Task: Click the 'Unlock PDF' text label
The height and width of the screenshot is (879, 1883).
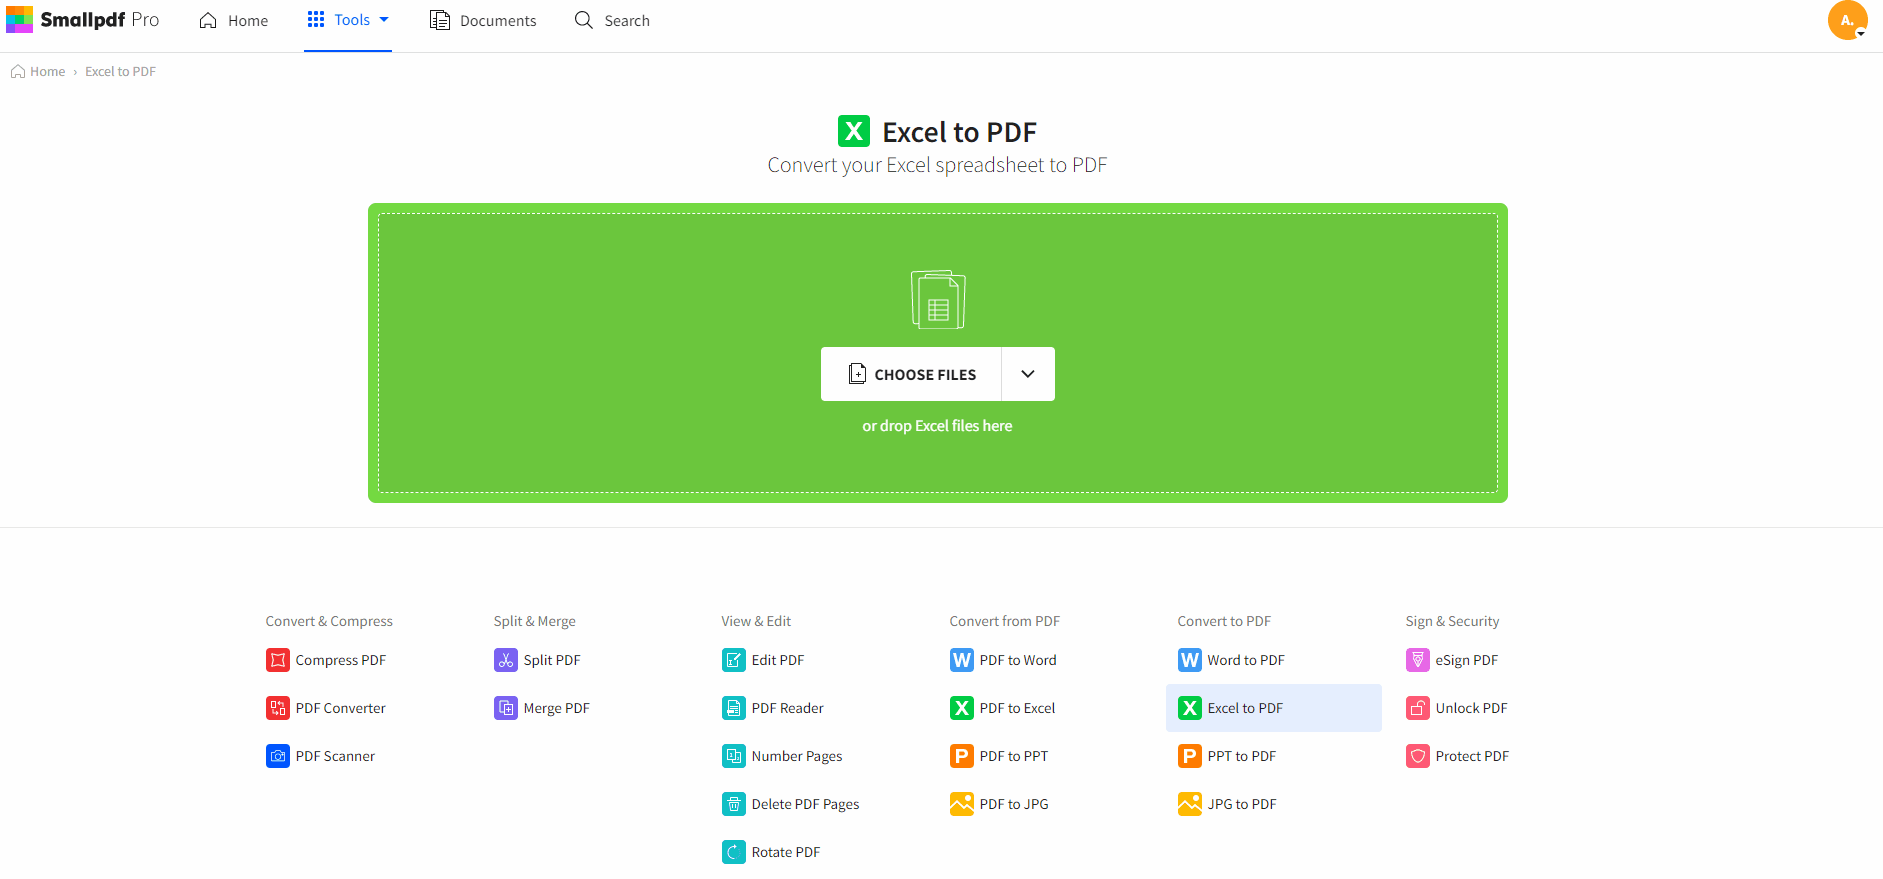Action: pyautogui.click(x=1471, y=708)
